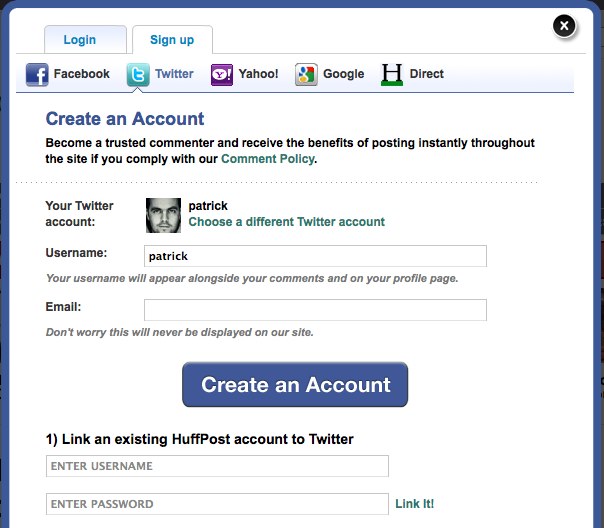Click the Yahoo! text label

coord(258,74)
